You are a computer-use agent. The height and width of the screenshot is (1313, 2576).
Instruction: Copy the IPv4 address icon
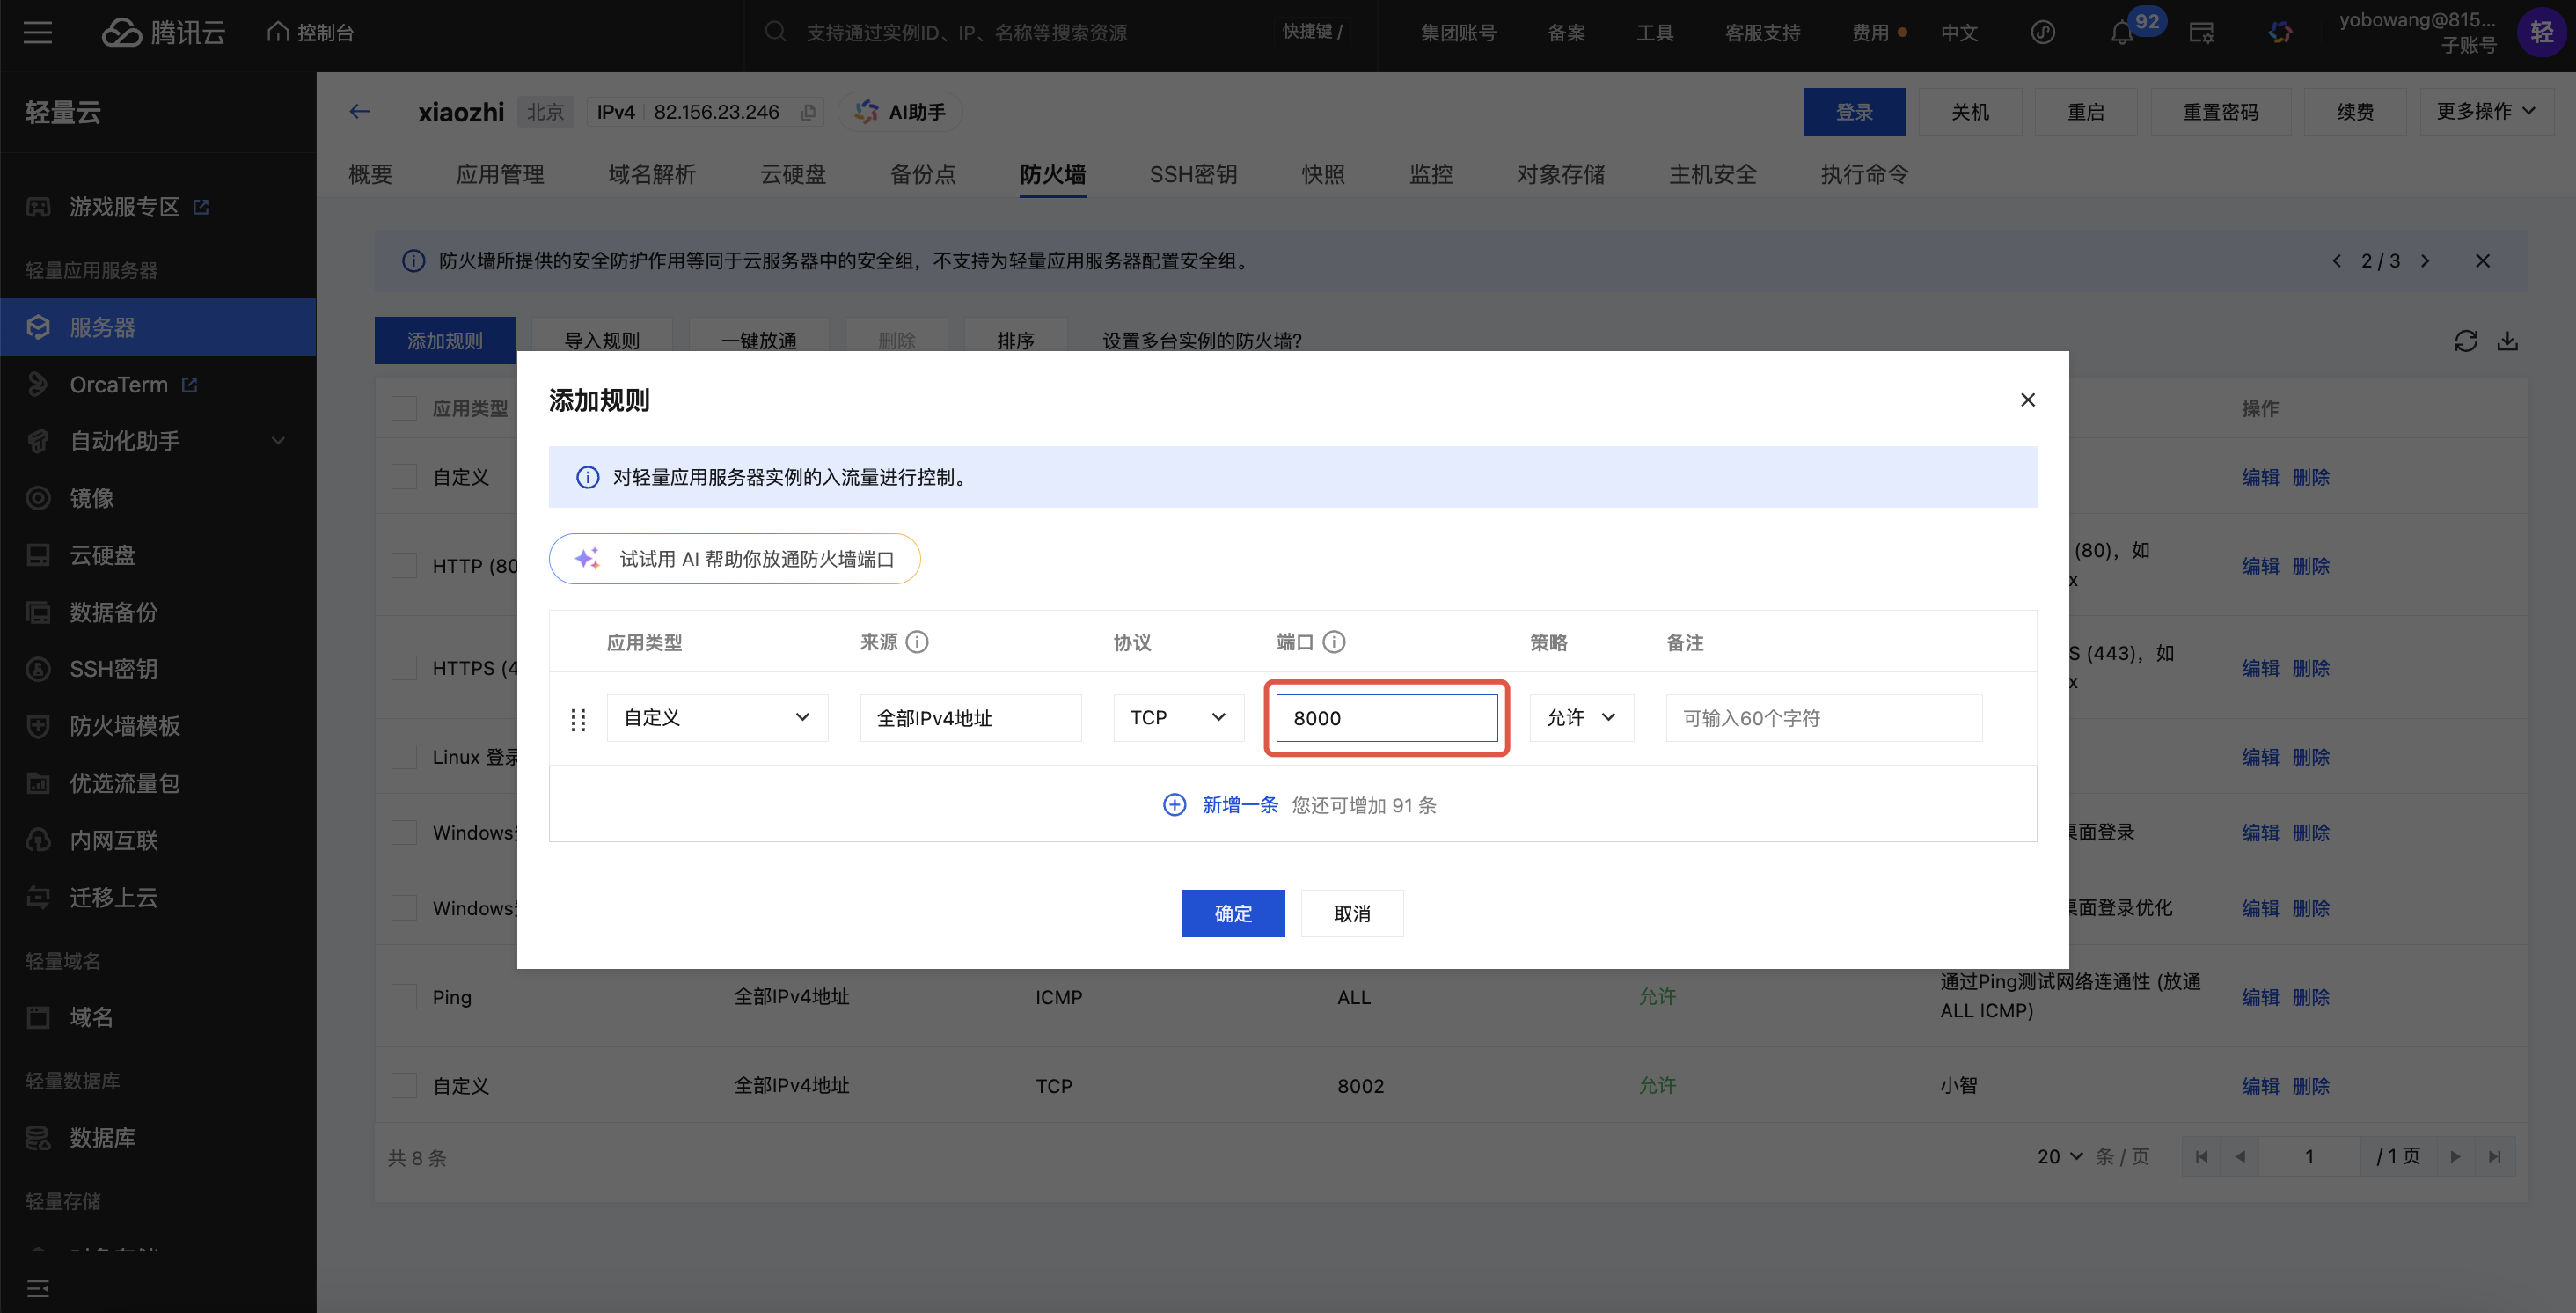click(808, 112)
